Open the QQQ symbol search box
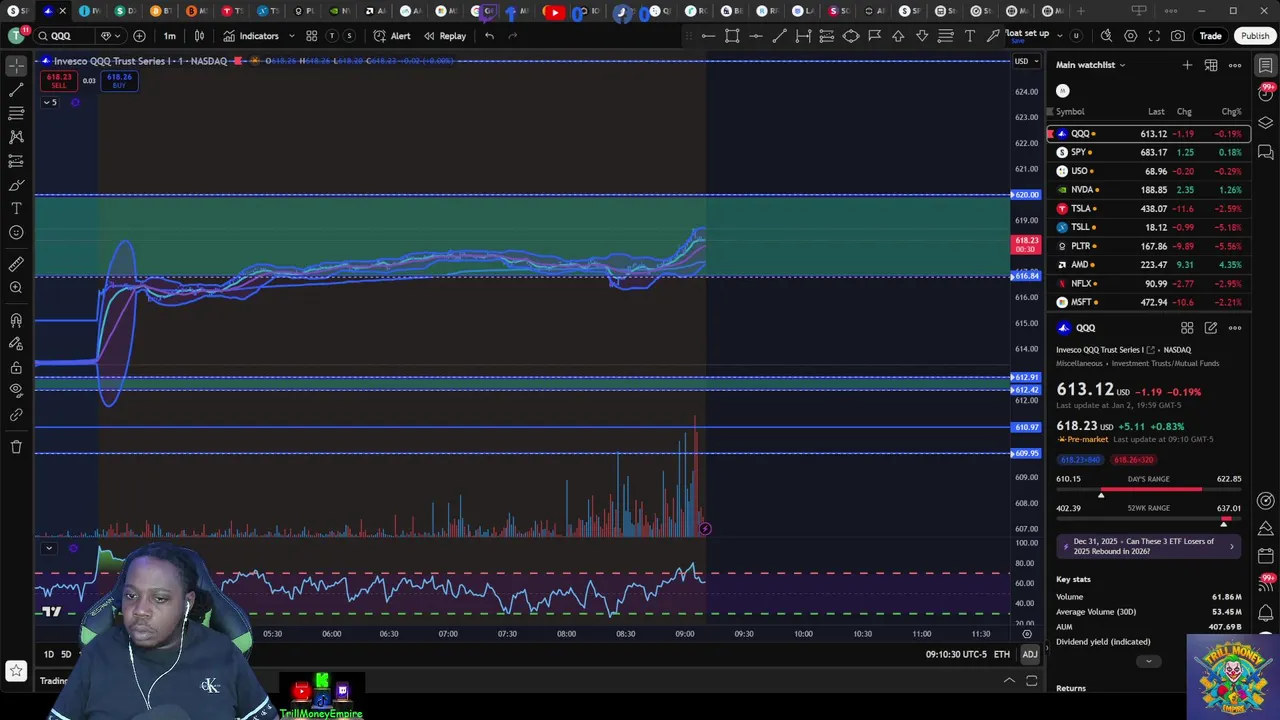1280x720 pixels. (x=62, y=36)
